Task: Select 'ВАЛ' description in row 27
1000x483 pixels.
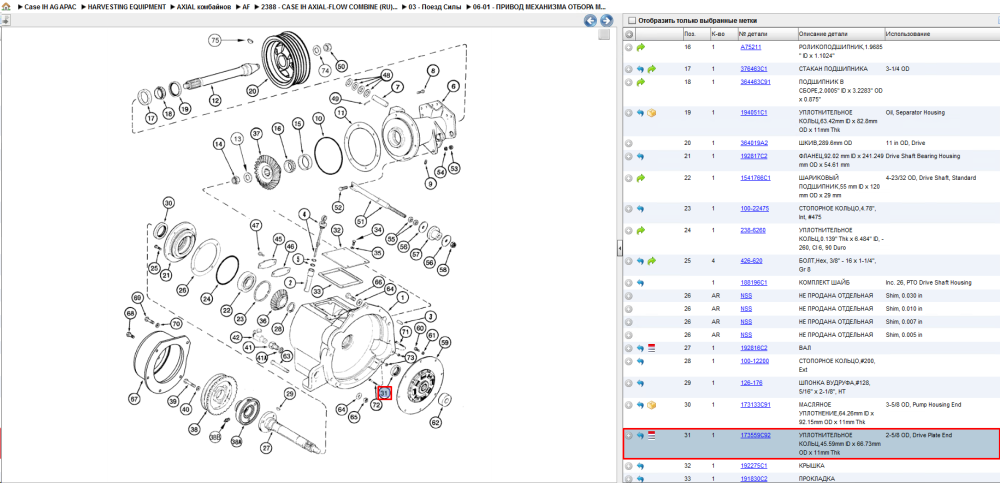Action: point(805,348)
